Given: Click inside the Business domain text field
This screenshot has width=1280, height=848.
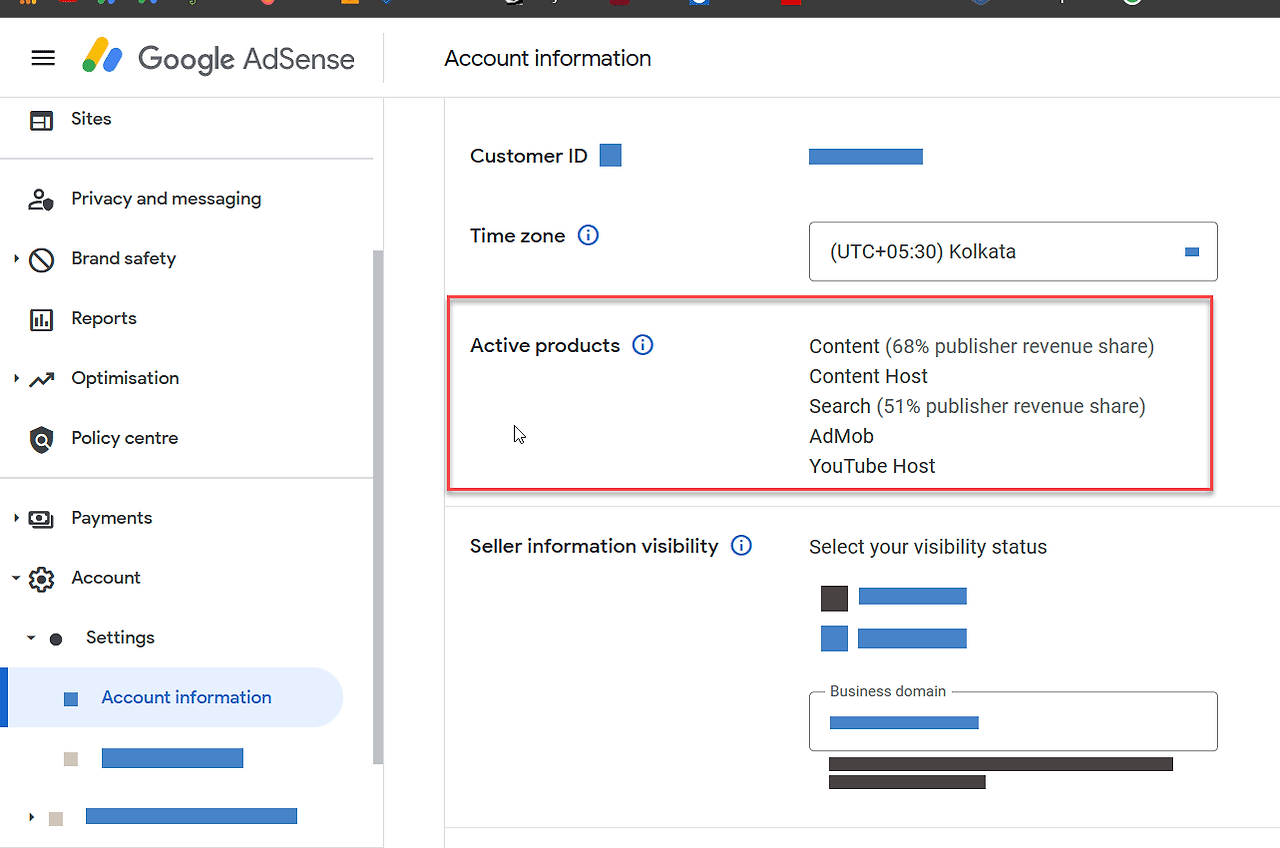Looking at the screenshot, I should point(1012,722).
